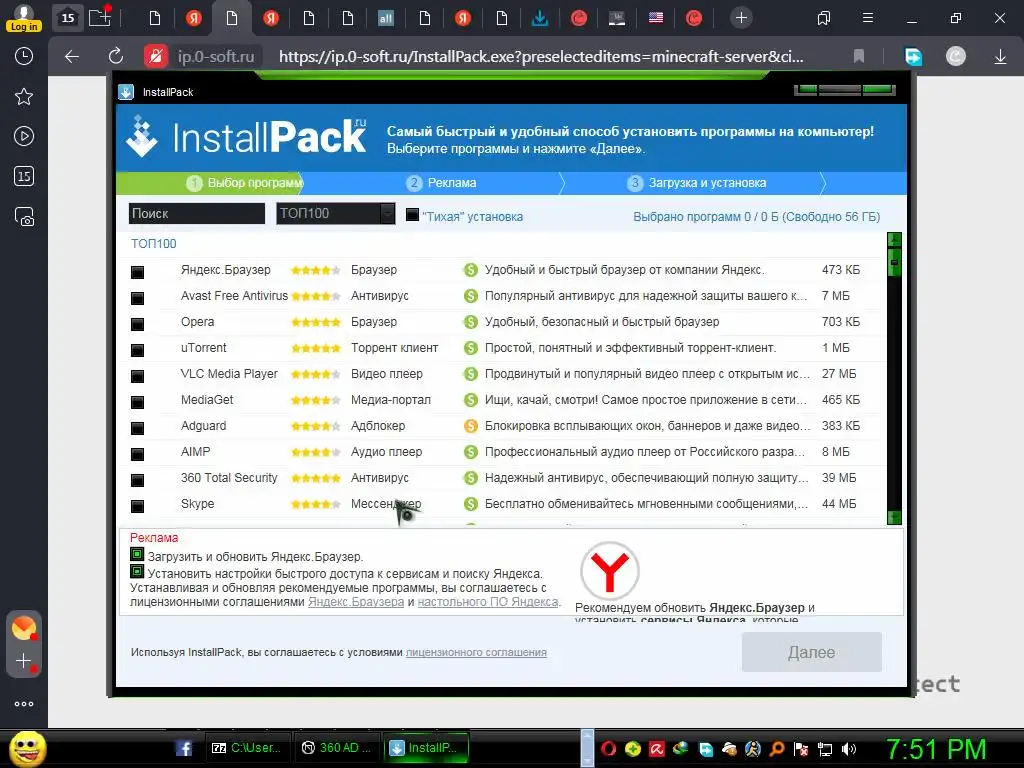This screenshot has height=768, width=1024.
Task: Open volume speaker icon in tray
Action: (848, 749)
